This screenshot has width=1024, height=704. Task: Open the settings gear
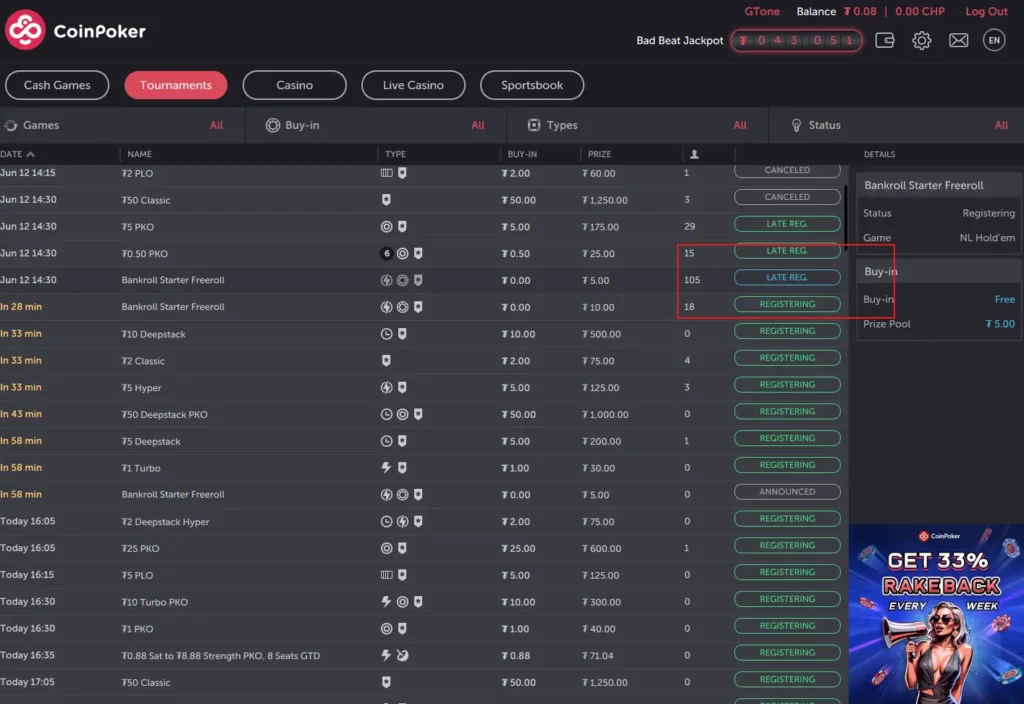tap(921, 40)
